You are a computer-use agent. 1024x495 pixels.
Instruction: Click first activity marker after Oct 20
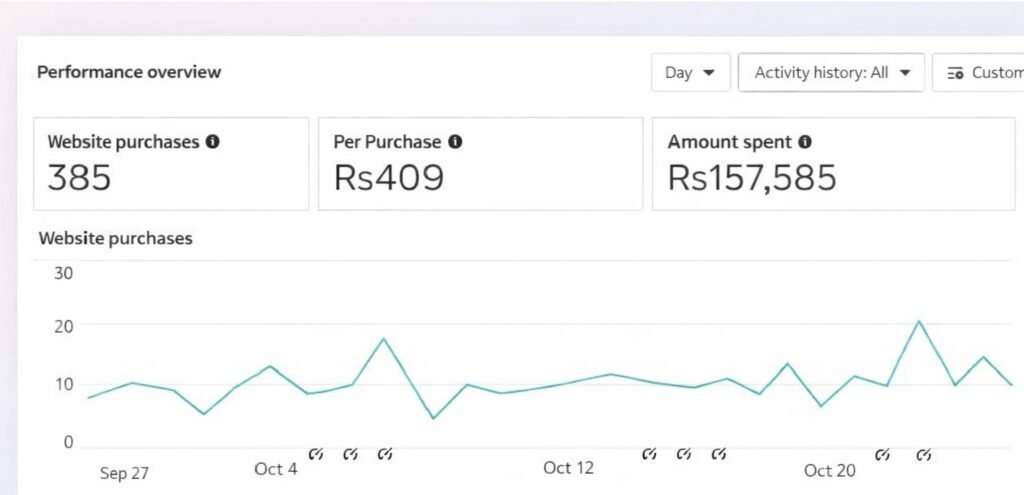coord(882,455)
